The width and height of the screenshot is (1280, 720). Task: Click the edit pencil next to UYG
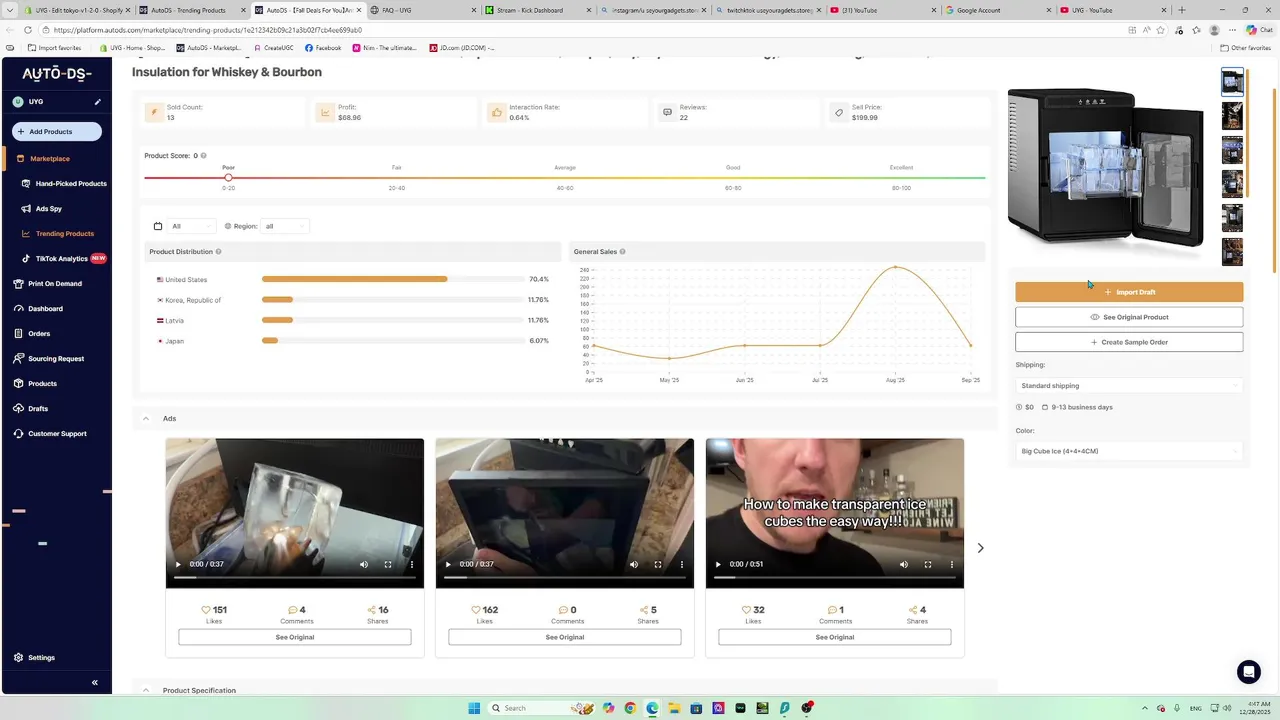[x=97, y=102]
